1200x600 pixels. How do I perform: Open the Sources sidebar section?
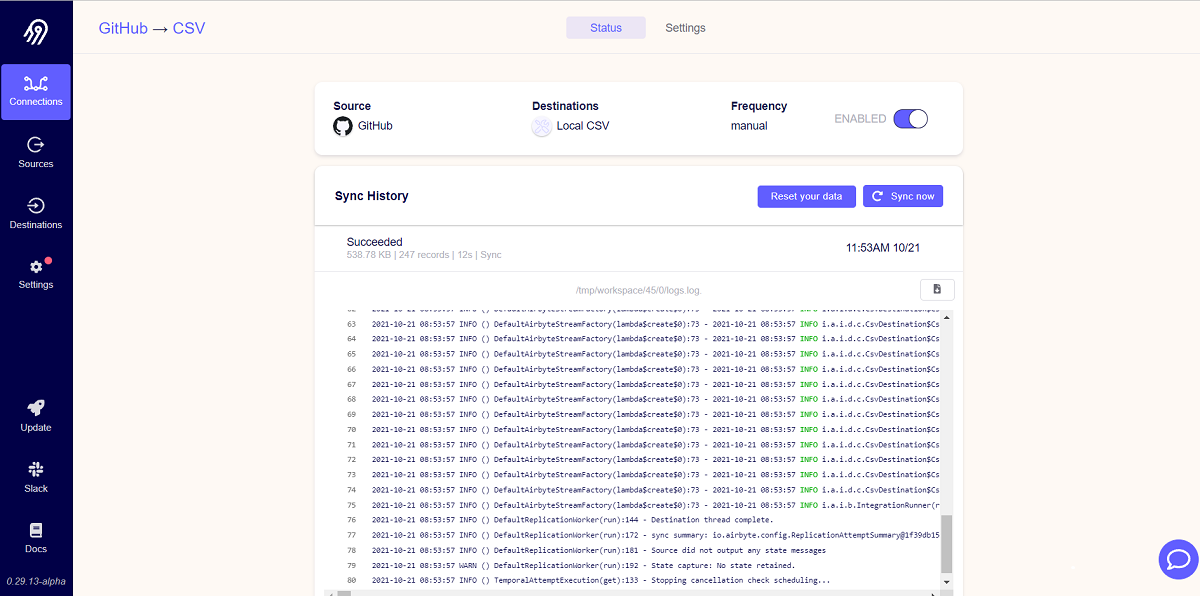click(x=36, y=152)
